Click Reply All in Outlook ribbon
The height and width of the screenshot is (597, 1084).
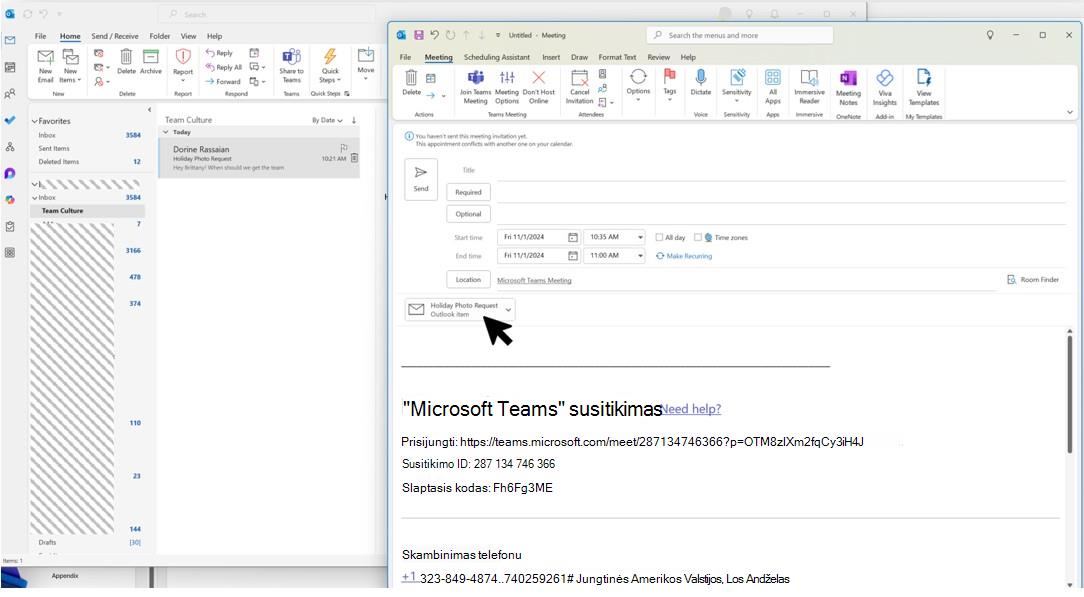[x=223, y=67]
